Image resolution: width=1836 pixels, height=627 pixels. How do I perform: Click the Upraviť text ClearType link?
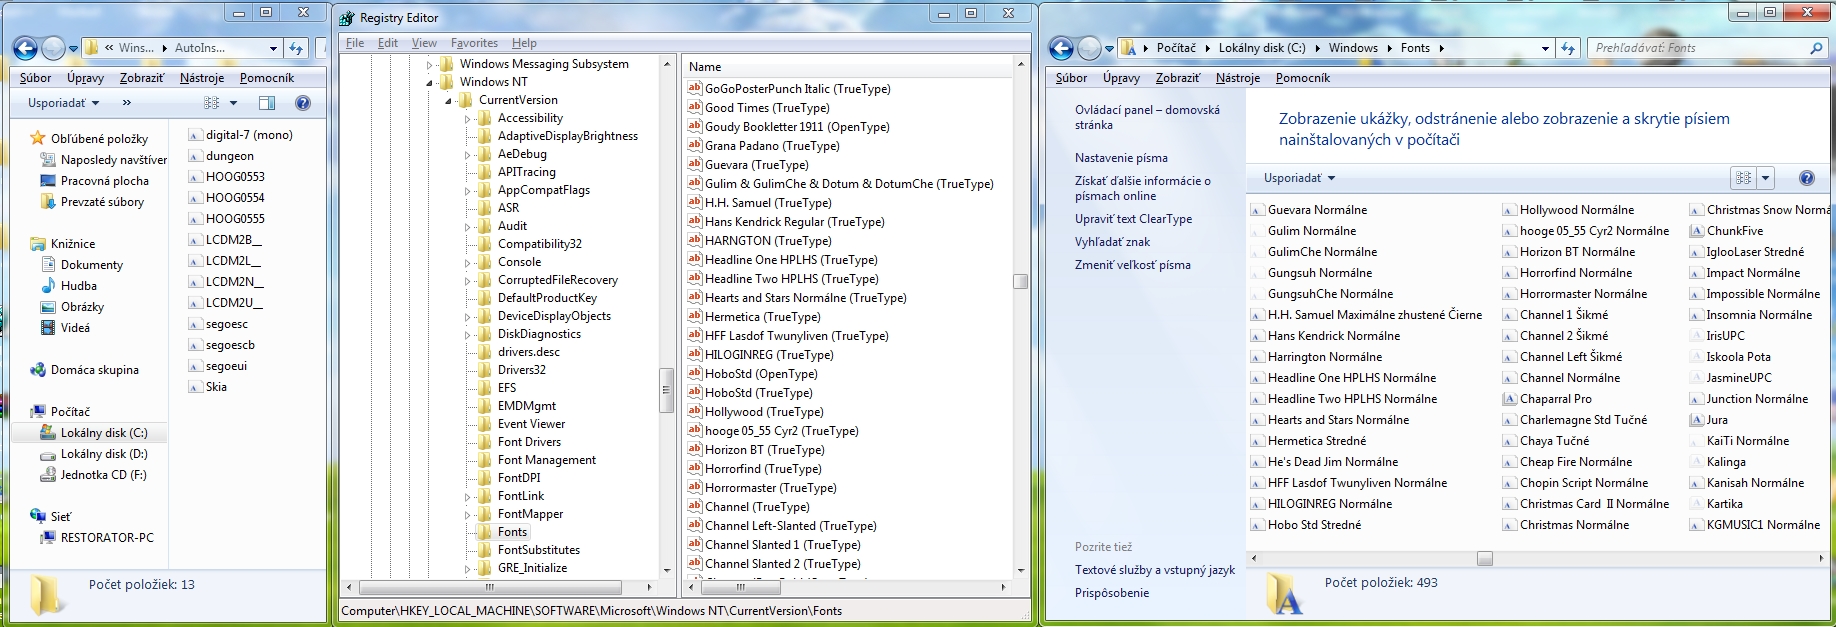pos(1133,219)
